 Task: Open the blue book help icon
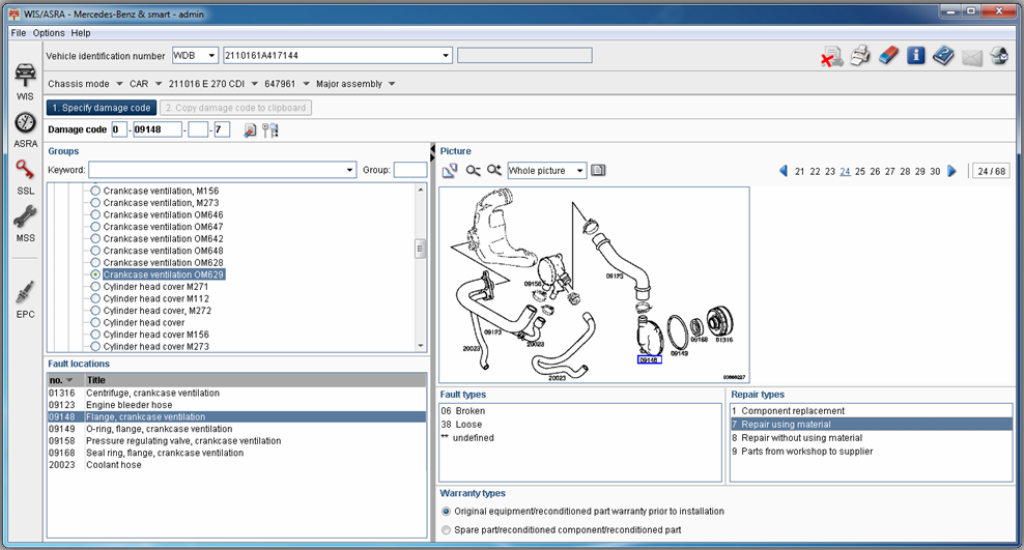pos(944,56)
